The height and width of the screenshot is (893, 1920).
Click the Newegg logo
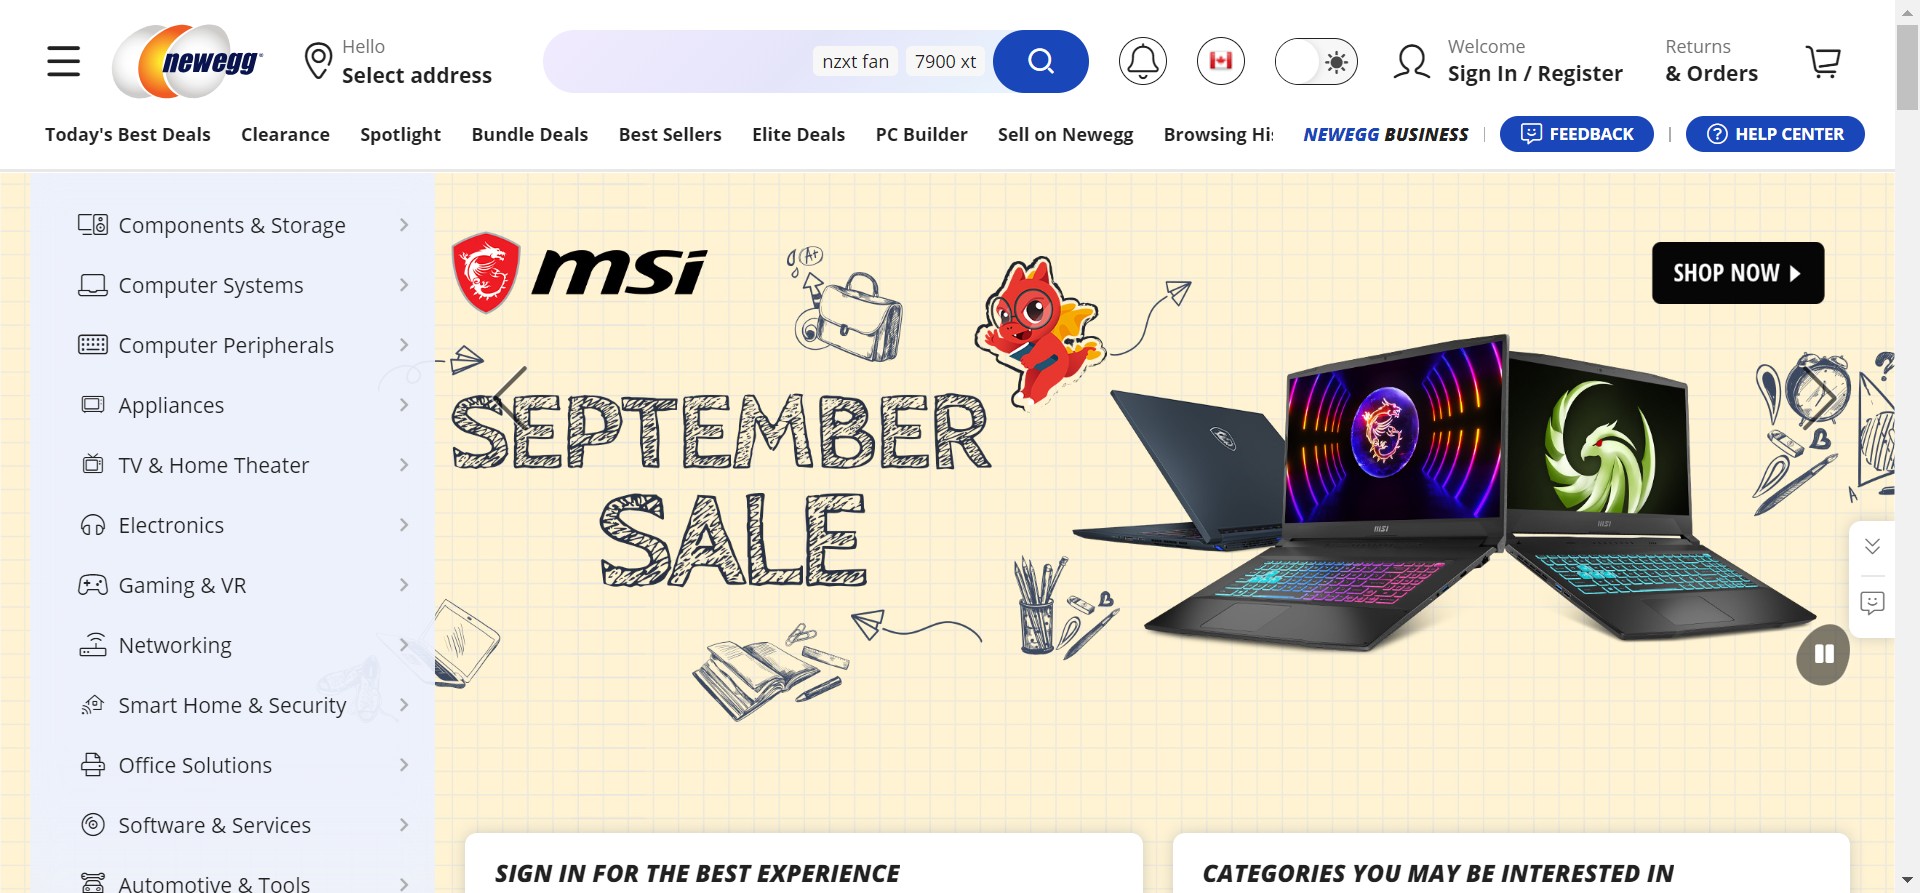188,61
